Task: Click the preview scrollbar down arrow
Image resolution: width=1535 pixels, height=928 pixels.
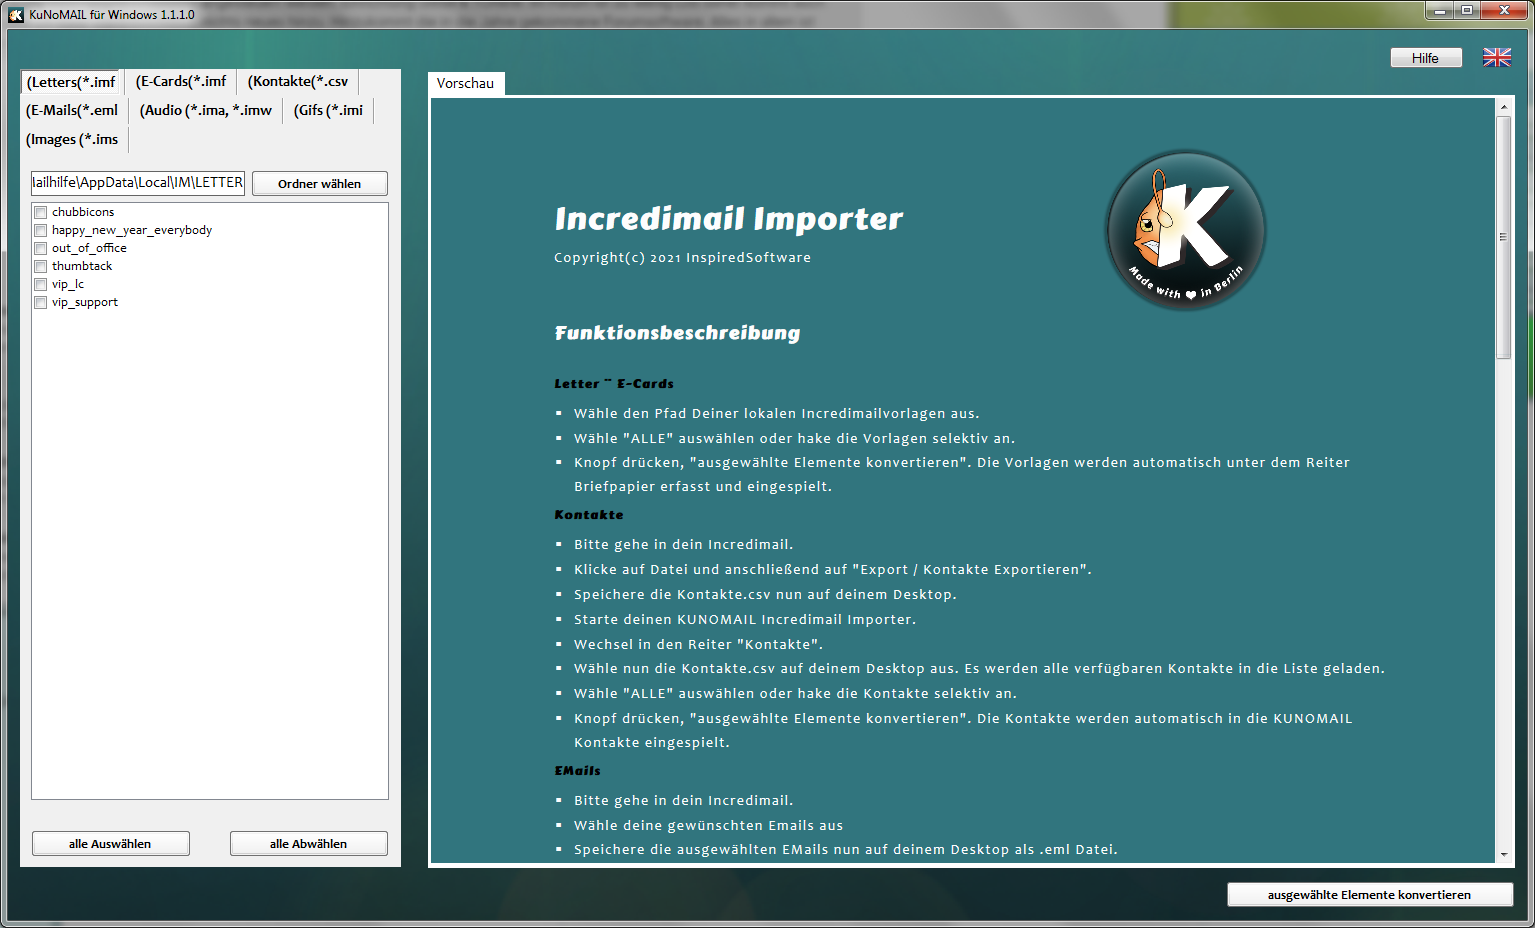Action: [x=1503, y=855]
